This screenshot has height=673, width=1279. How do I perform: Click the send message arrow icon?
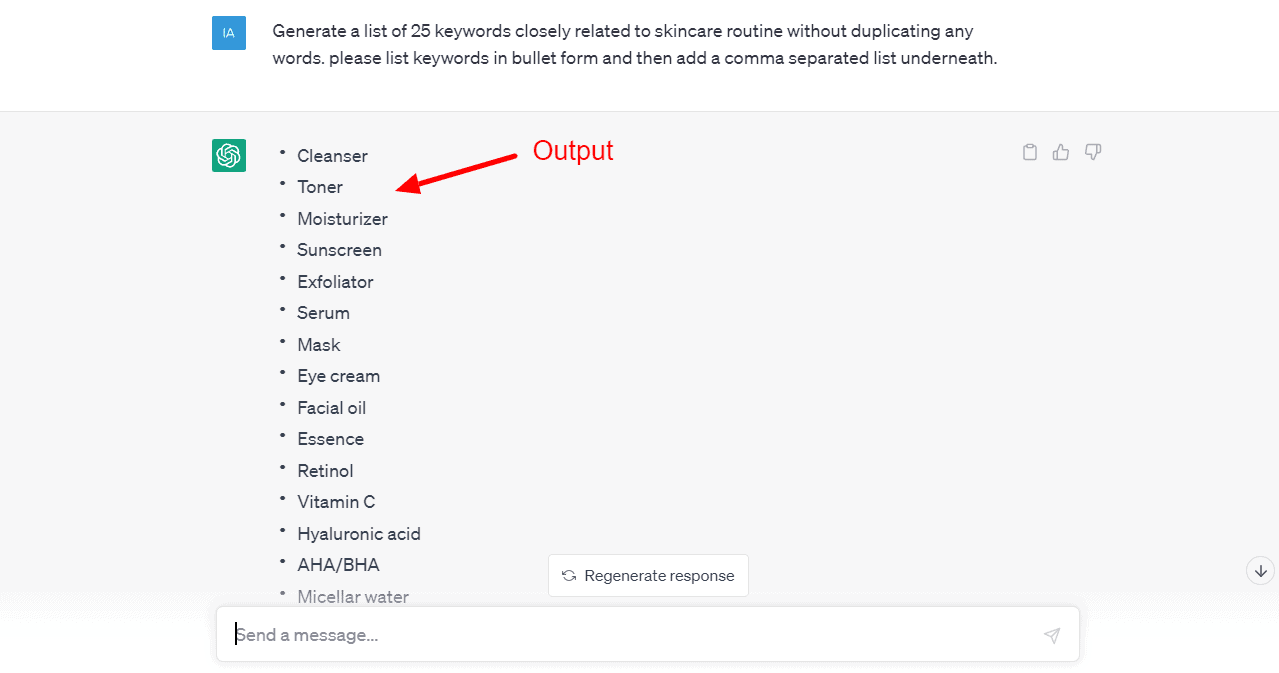[1051, 635]
